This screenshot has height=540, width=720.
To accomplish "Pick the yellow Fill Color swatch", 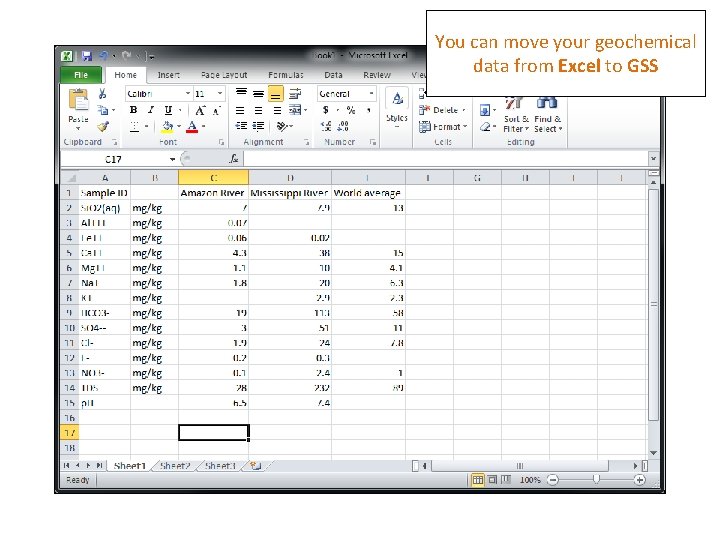I will tap(168, 126).
